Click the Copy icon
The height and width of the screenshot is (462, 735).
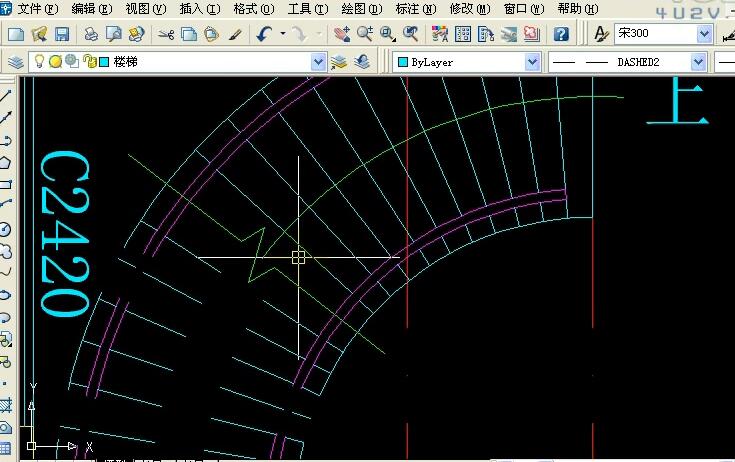189,34
